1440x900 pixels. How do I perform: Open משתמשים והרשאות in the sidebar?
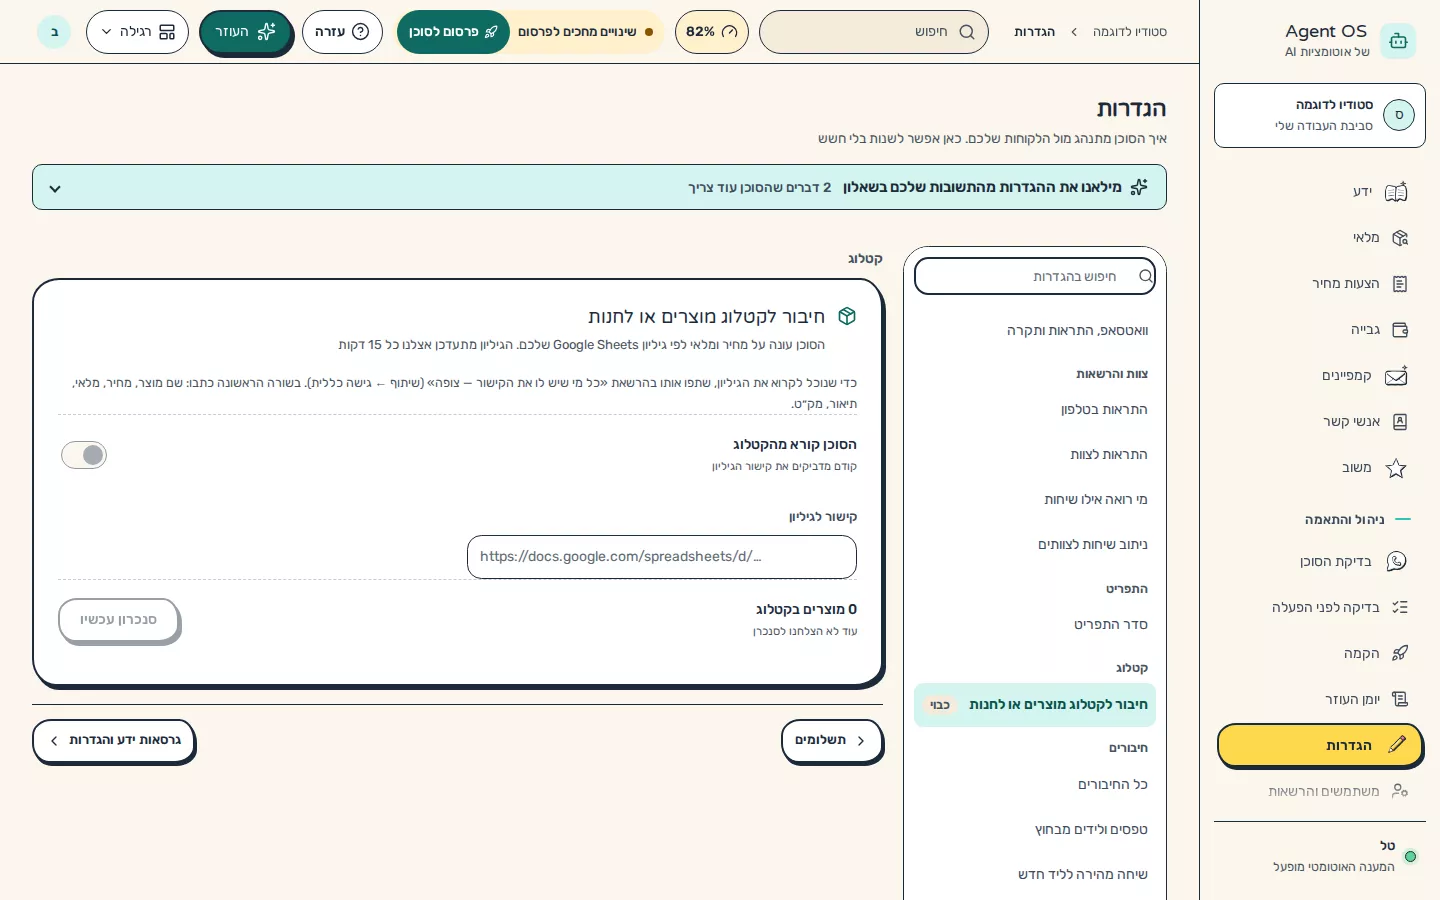1320,791
